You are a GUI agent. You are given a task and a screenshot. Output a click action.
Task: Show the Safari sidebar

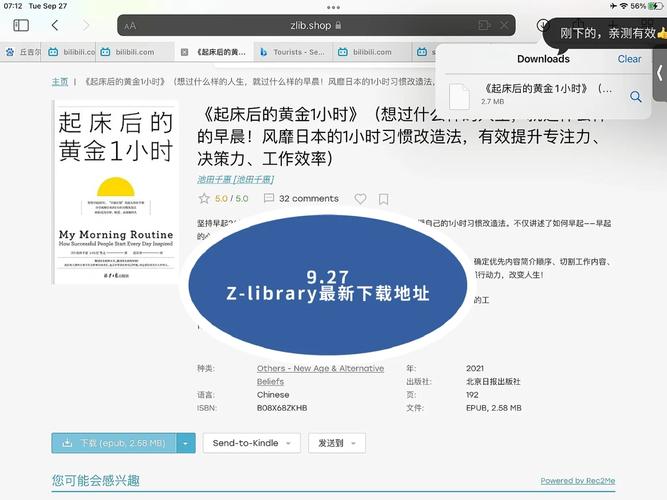21,25
